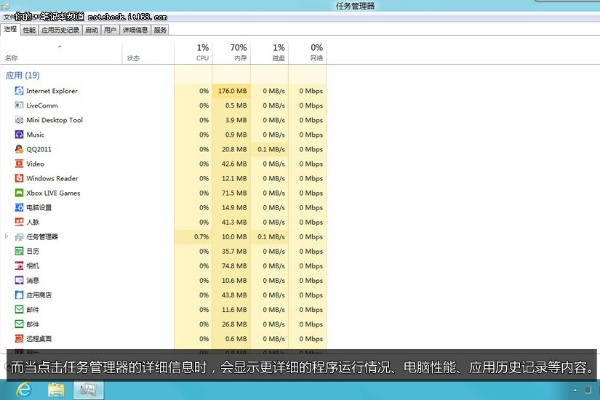This screenshot has height=400, width=600.
Task: Open the 应用历史记录 tab
Action: point(60,30)
